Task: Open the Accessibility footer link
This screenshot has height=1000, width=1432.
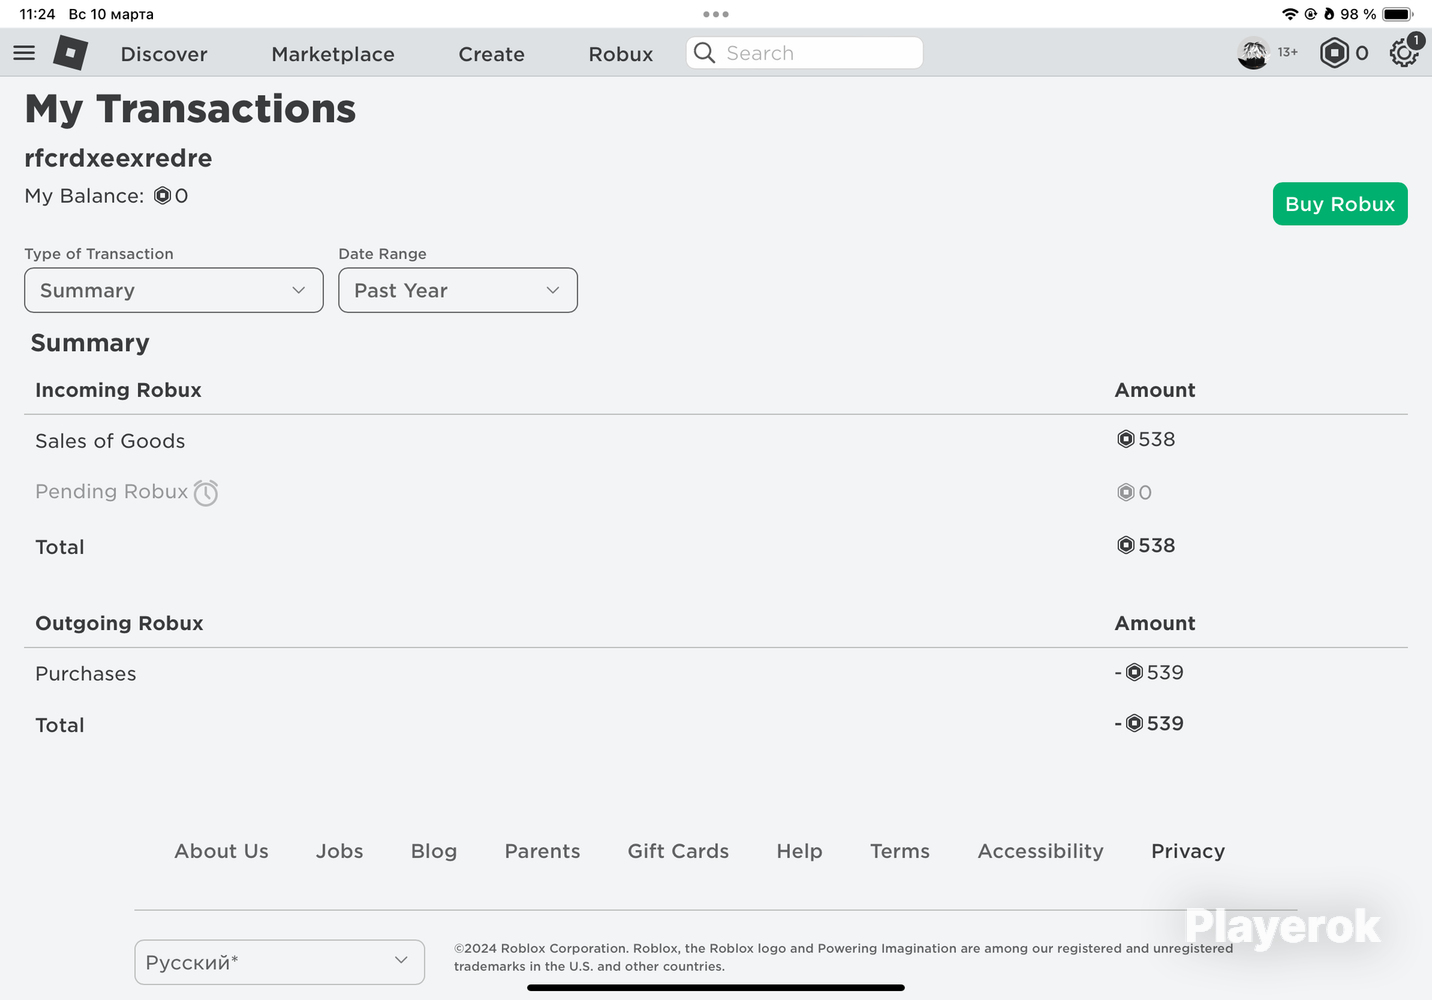Action: [x=1041, y=851]
